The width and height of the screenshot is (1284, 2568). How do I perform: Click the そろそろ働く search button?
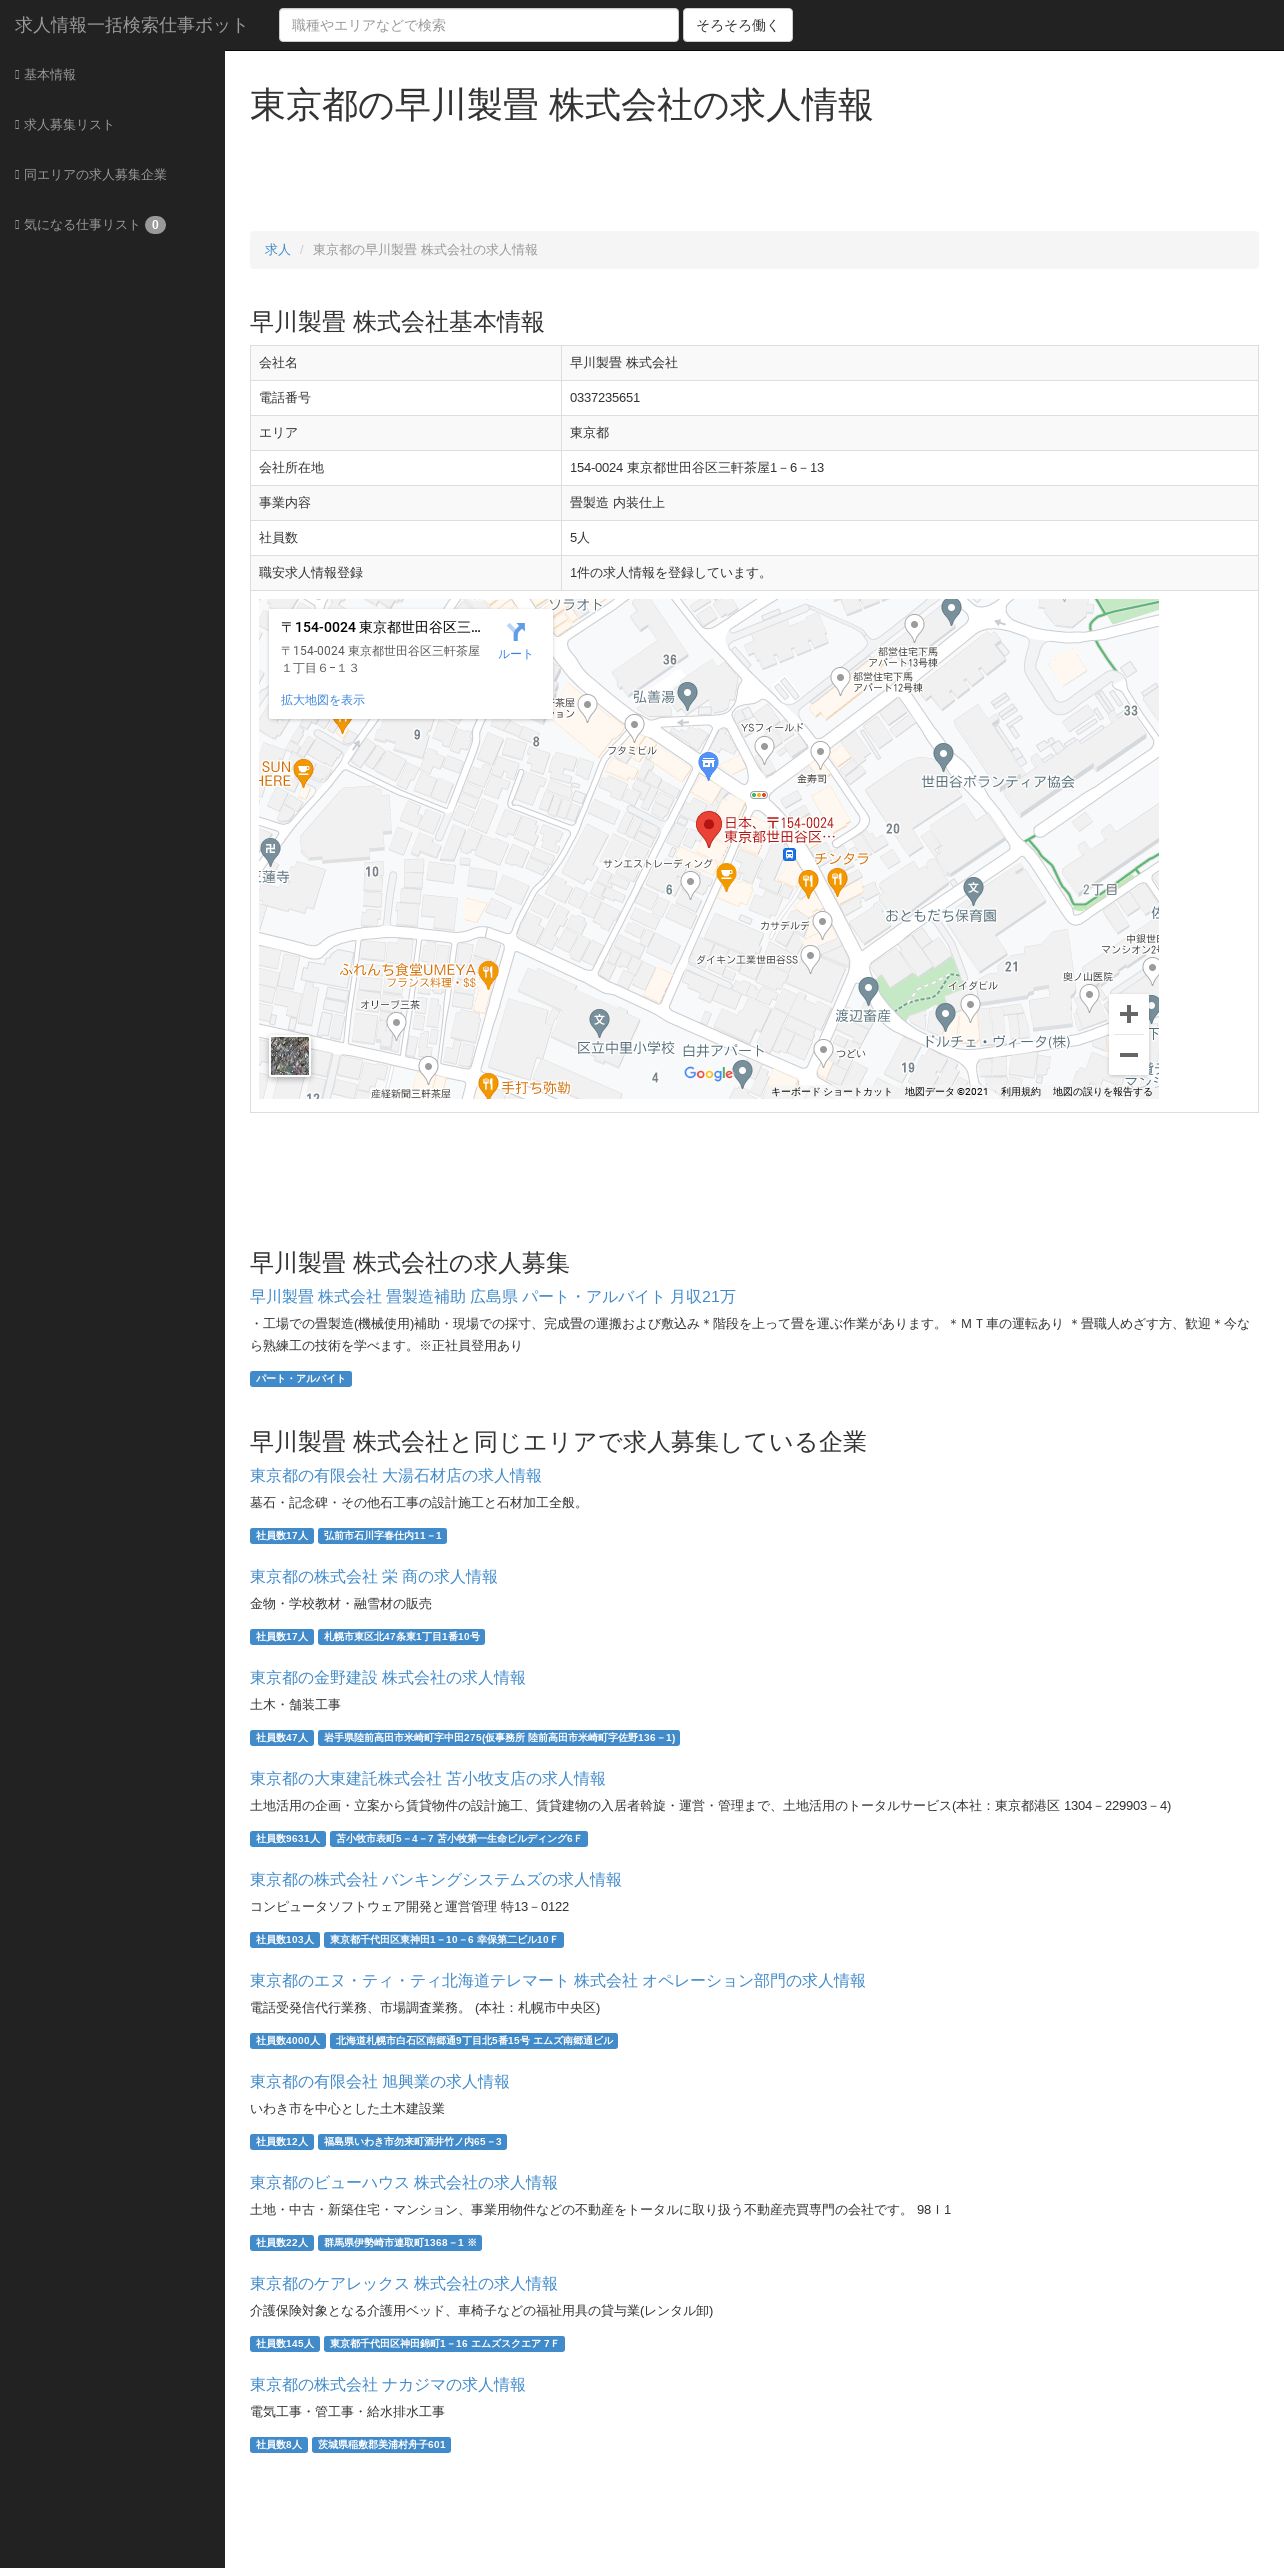click(737, 25)
